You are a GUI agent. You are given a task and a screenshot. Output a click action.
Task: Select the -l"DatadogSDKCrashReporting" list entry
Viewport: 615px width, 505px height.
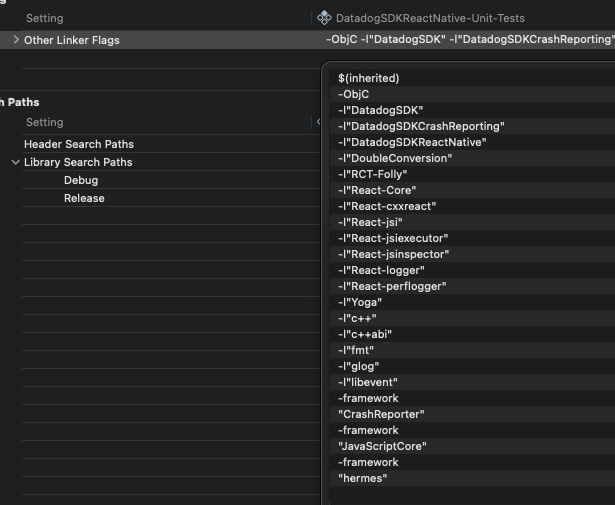coord(472,126)
